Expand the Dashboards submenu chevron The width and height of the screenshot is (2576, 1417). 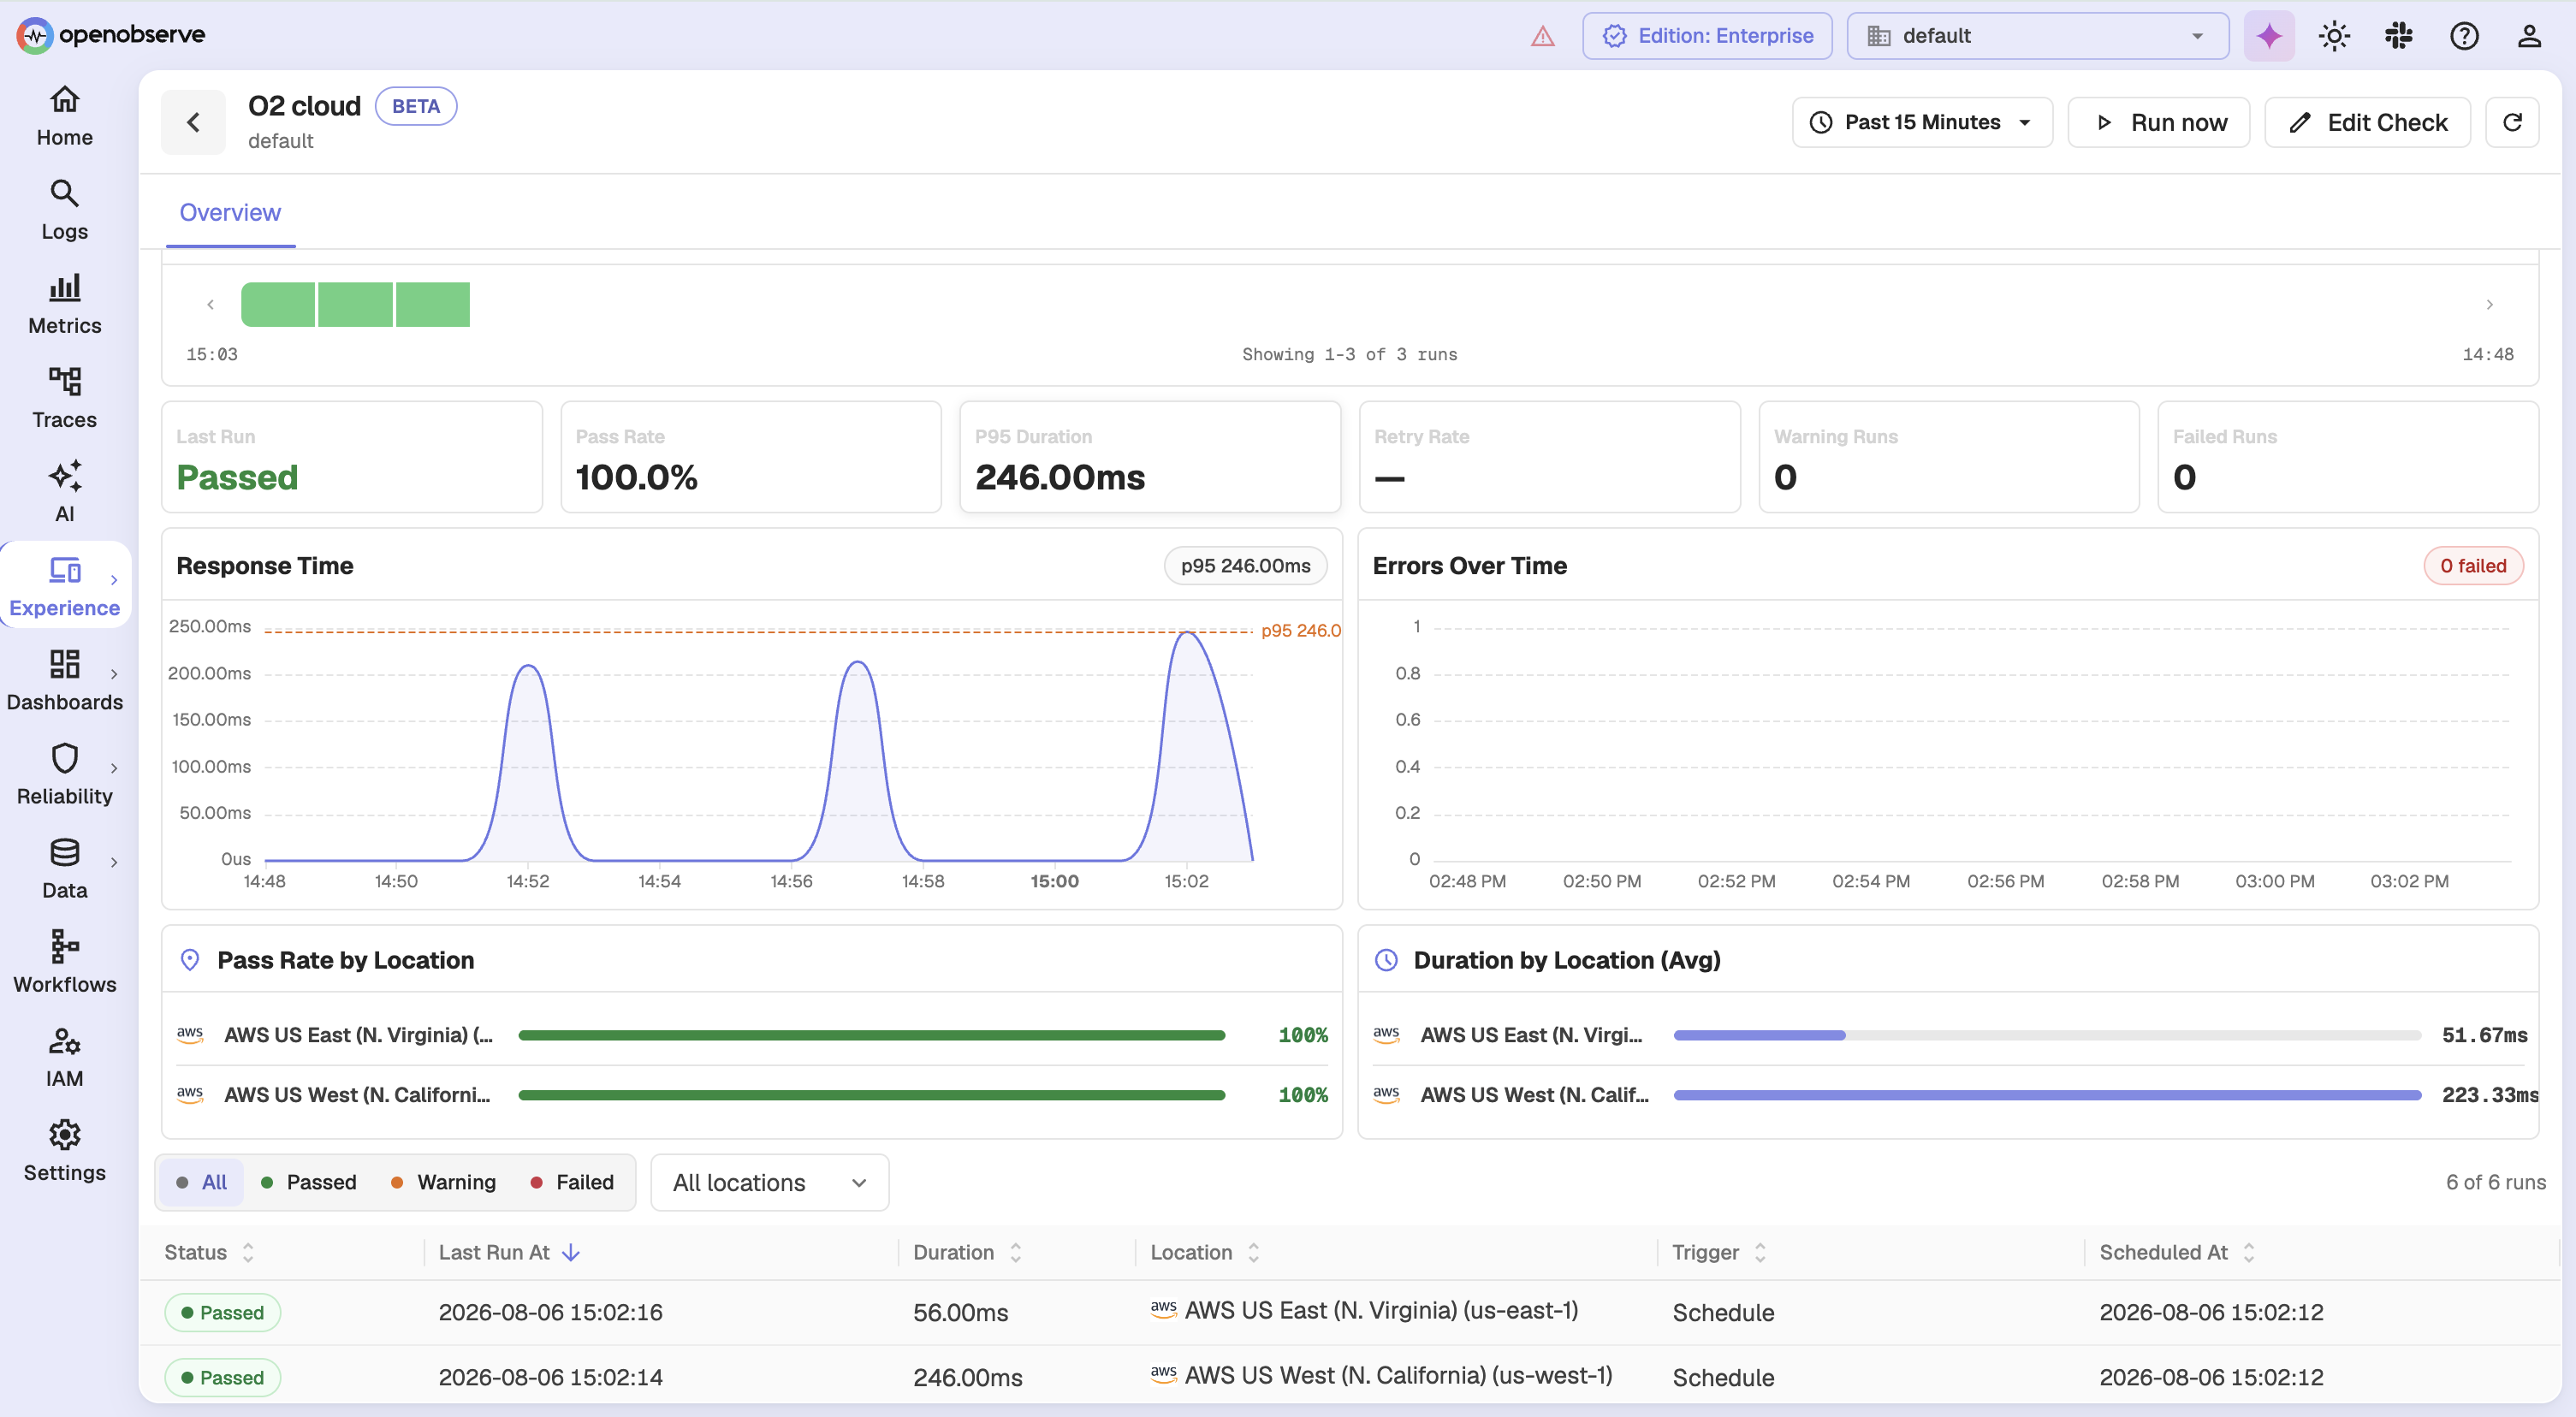(x=114, y=674)
